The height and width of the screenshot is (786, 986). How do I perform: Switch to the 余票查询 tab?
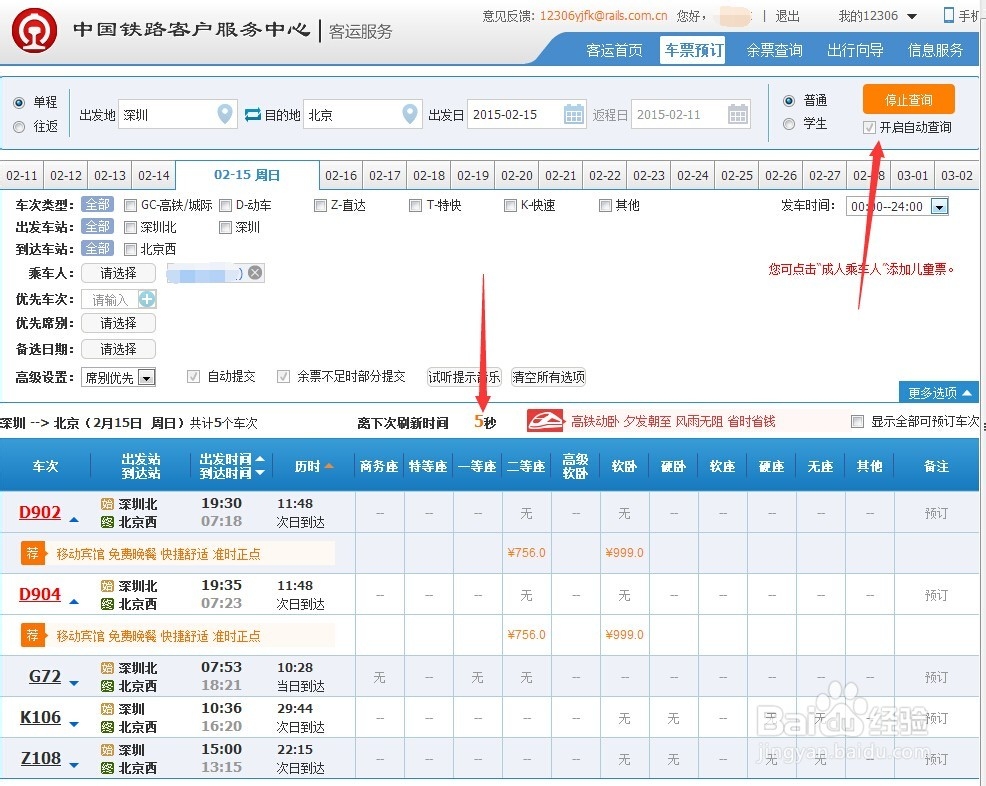pyautogui.click(x=774, y=50)
